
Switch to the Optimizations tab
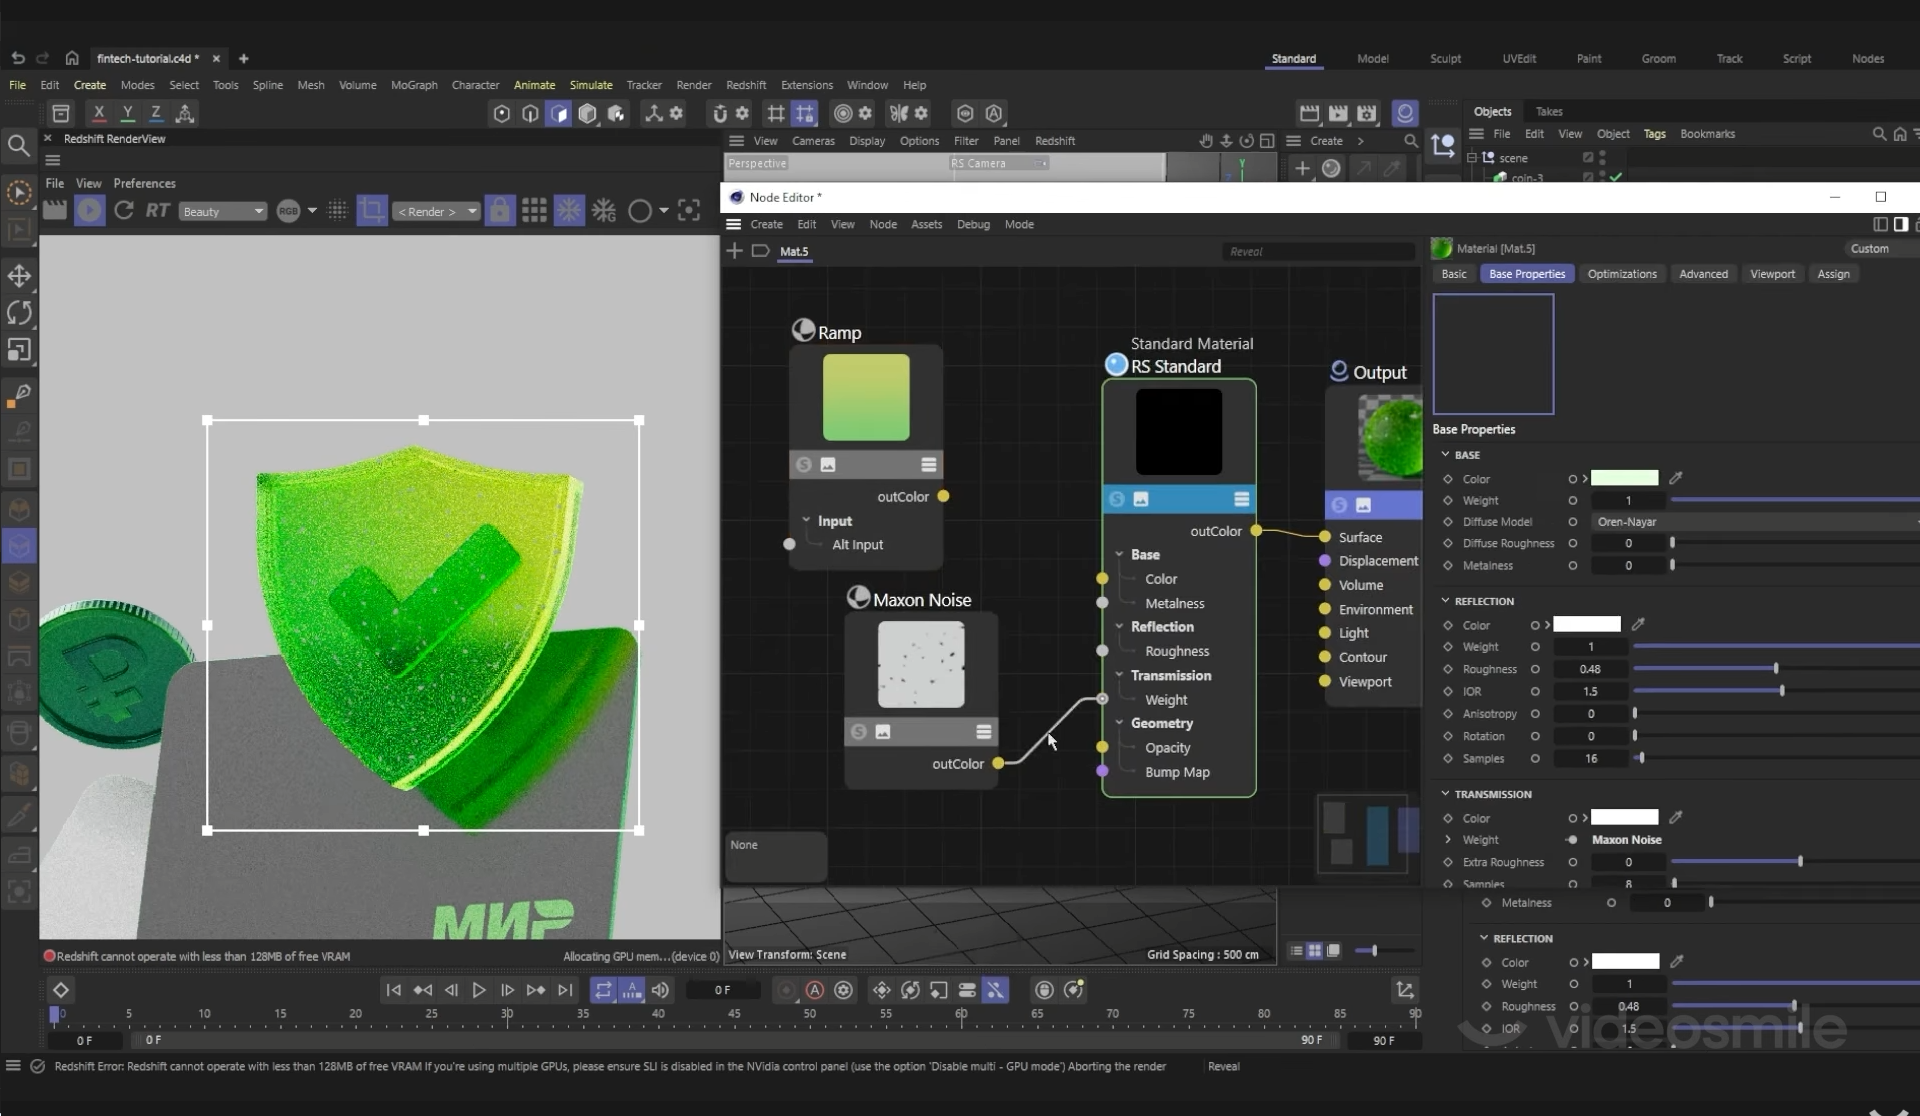tap(1621, 274)
